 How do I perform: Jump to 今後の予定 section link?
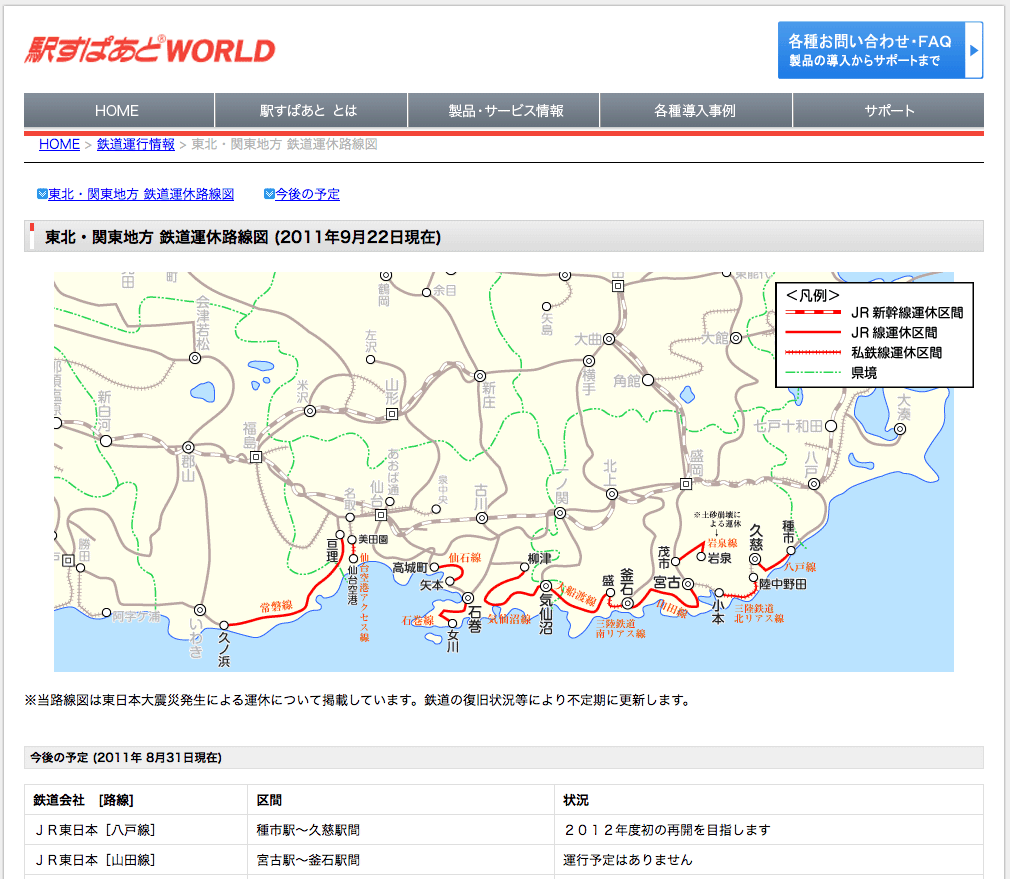[x=307, y=194]
